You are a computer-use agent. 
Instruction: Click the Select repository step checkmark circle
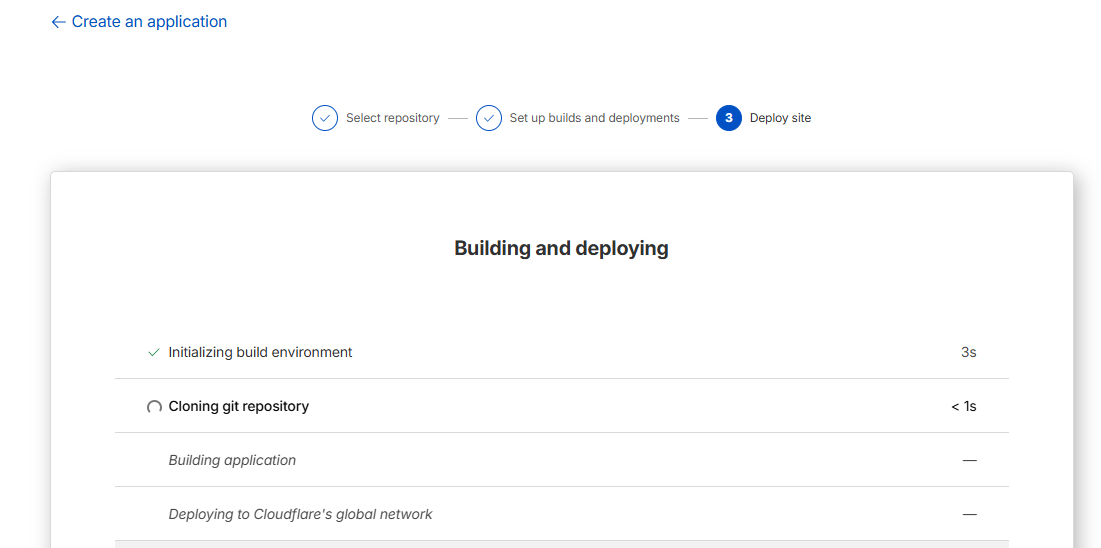[x=324, y=118]
